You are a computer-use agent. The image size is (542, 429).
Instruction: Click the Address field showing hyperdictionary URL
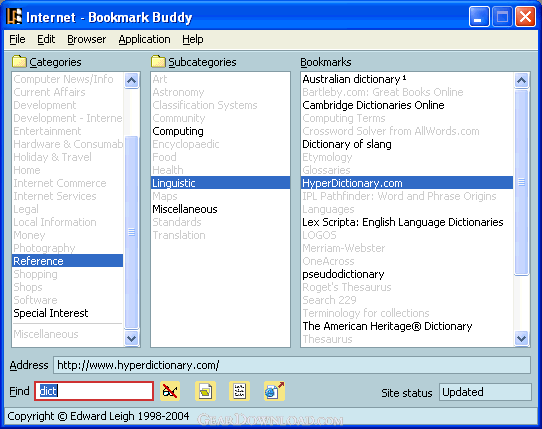point(292,365)
